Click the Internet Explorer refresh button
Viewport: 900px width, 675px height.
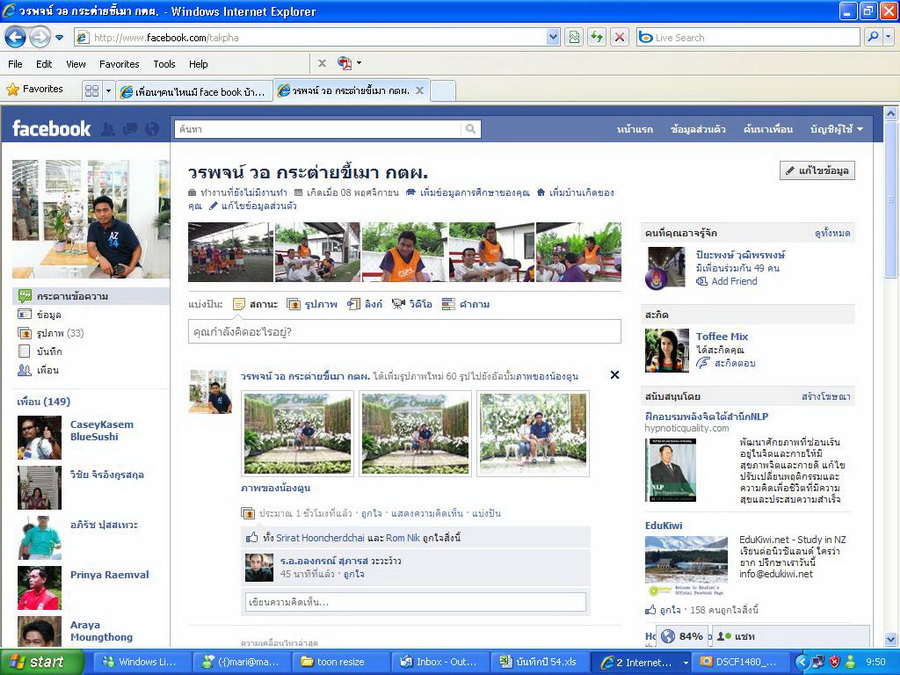(597, 37)
